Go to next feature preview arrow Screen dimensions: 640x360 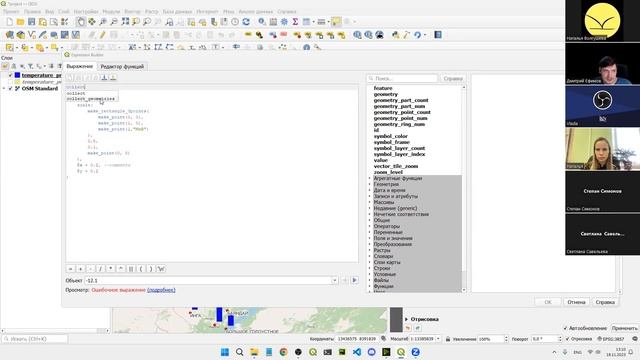pos(354,280)
